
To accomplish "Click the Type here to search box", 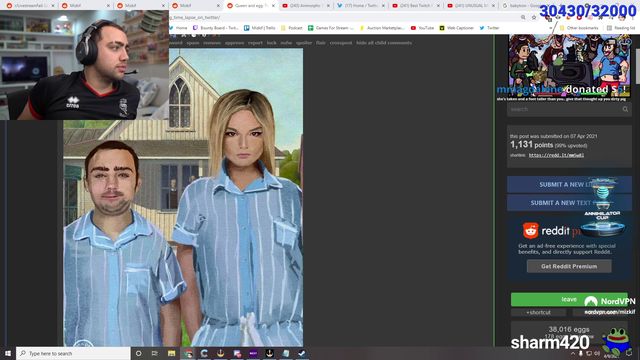I will coord(73,353).
